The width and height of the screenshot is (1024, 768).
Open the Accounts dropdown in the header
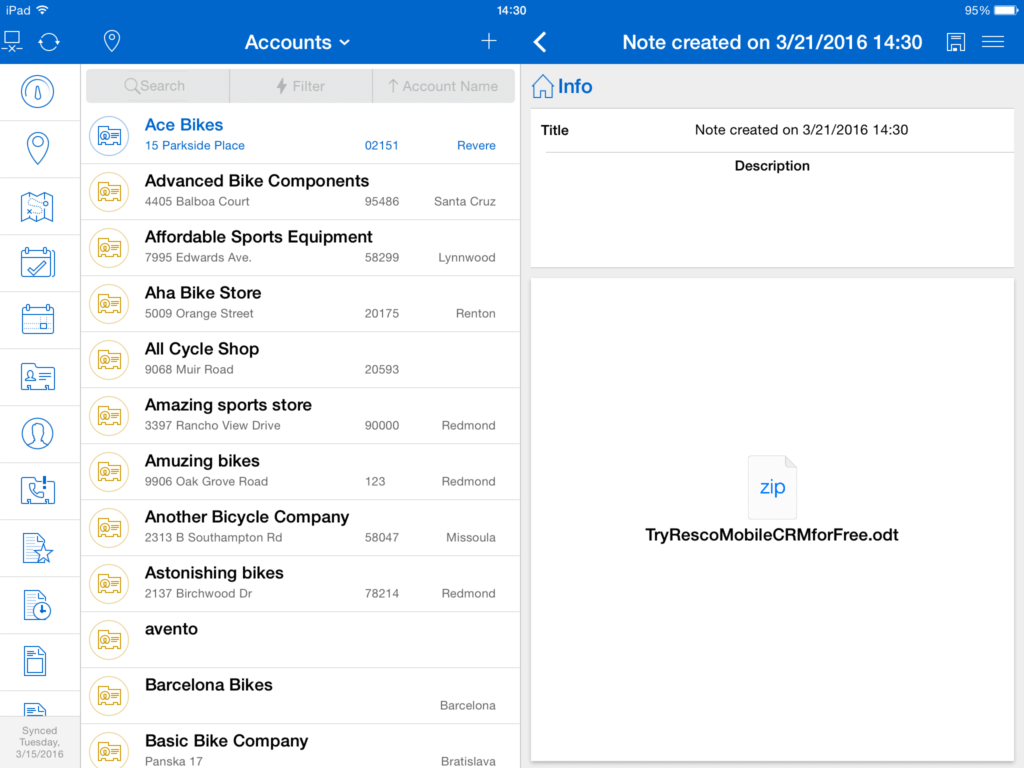point(297,41)
